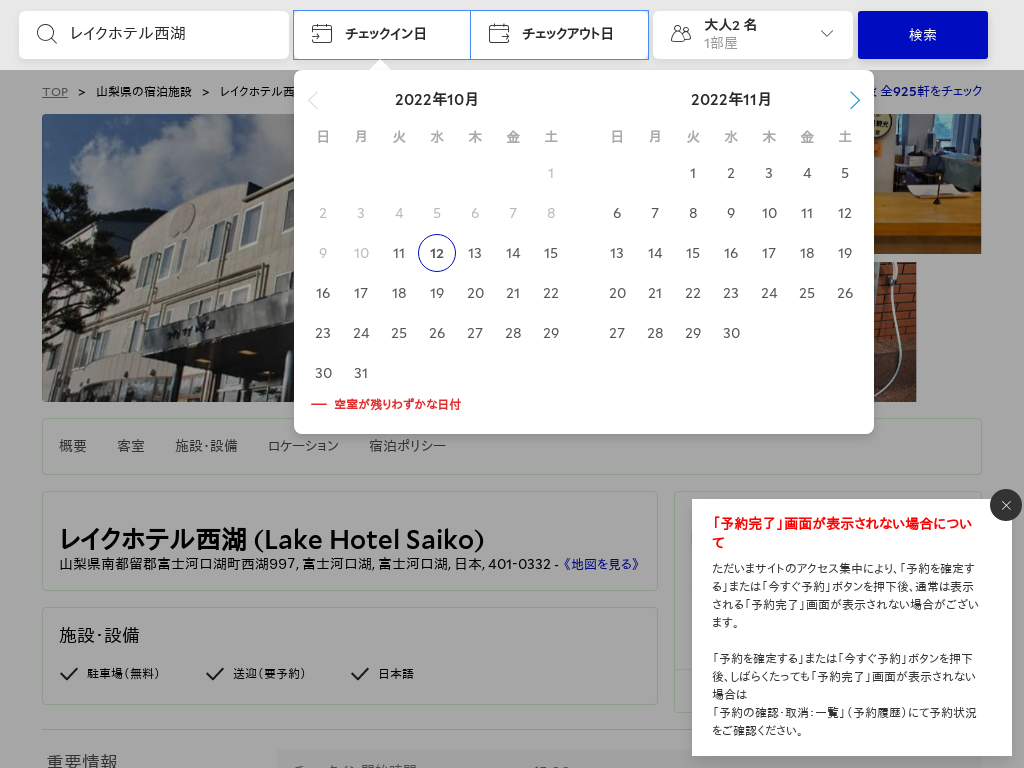1024x768 pixels.
Task: Open the TOP breadcrumb link
Action: (55, 92)
